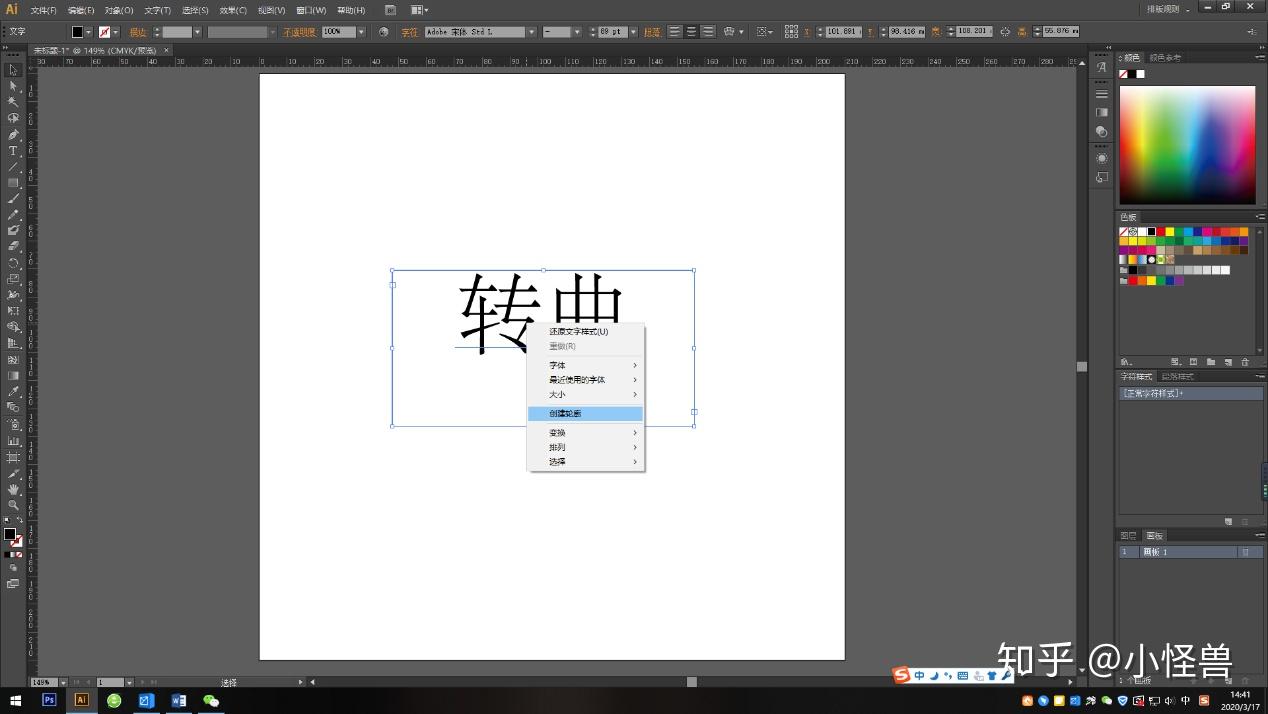Select the Pen tool
Viewport: 1268px width, 714px height.
(x=13, y=134)
